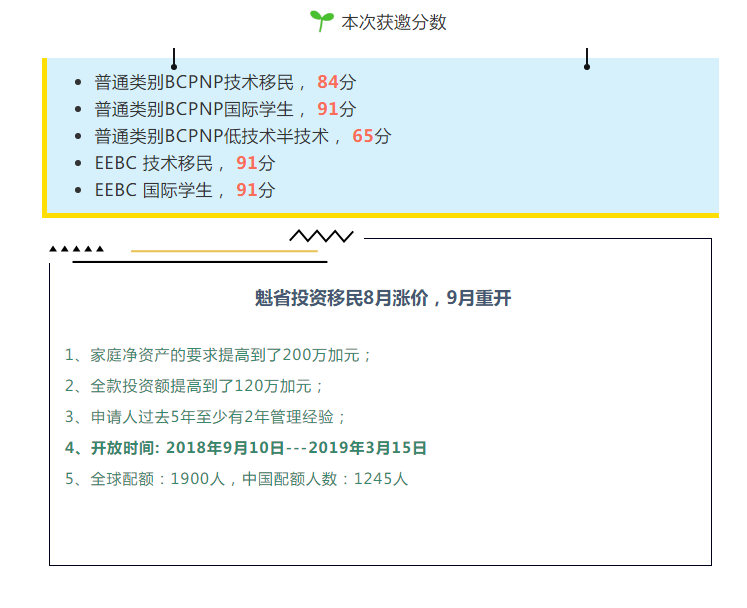Click item 3 about 2年管理经验
The width and height of the screenshot is (747, 608).
coord(205,417)
